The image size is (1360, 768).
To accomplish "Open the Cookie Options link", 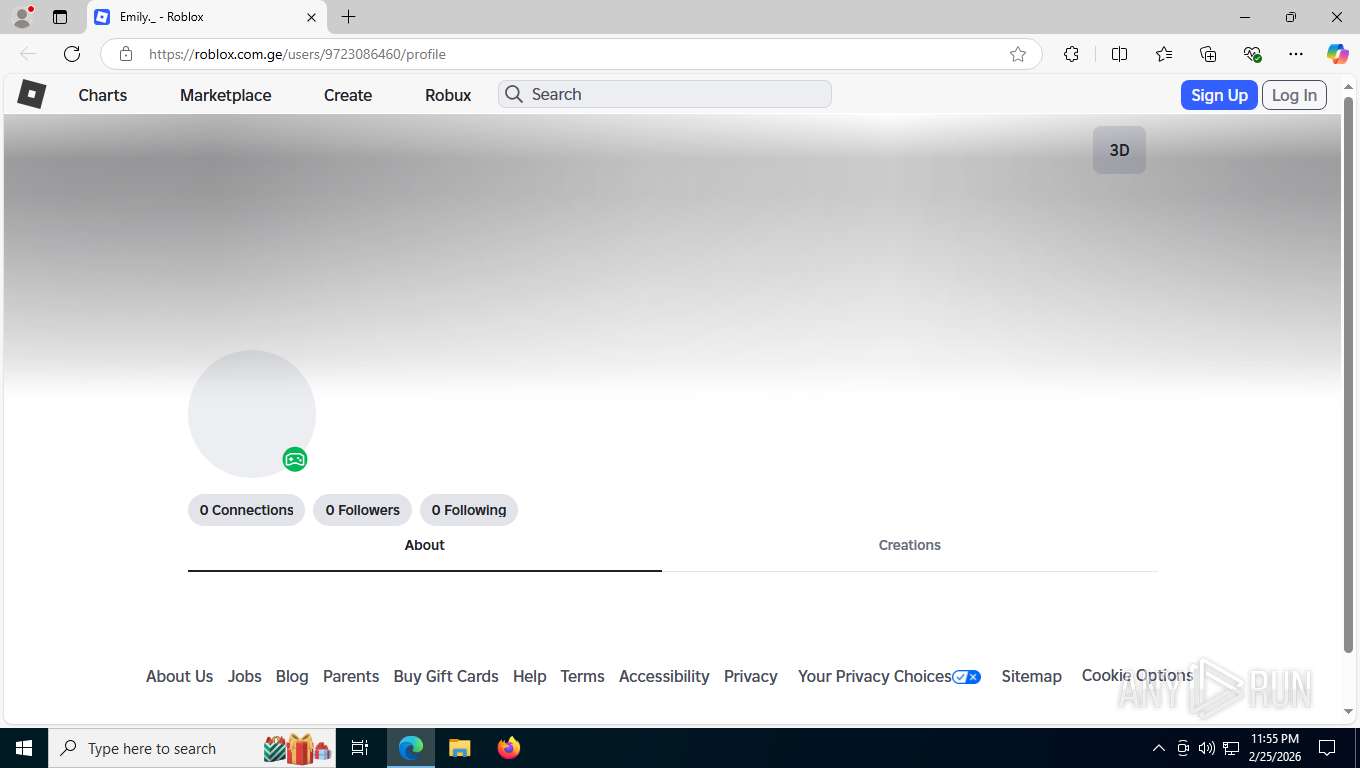I will click(x=1137, y=676).
